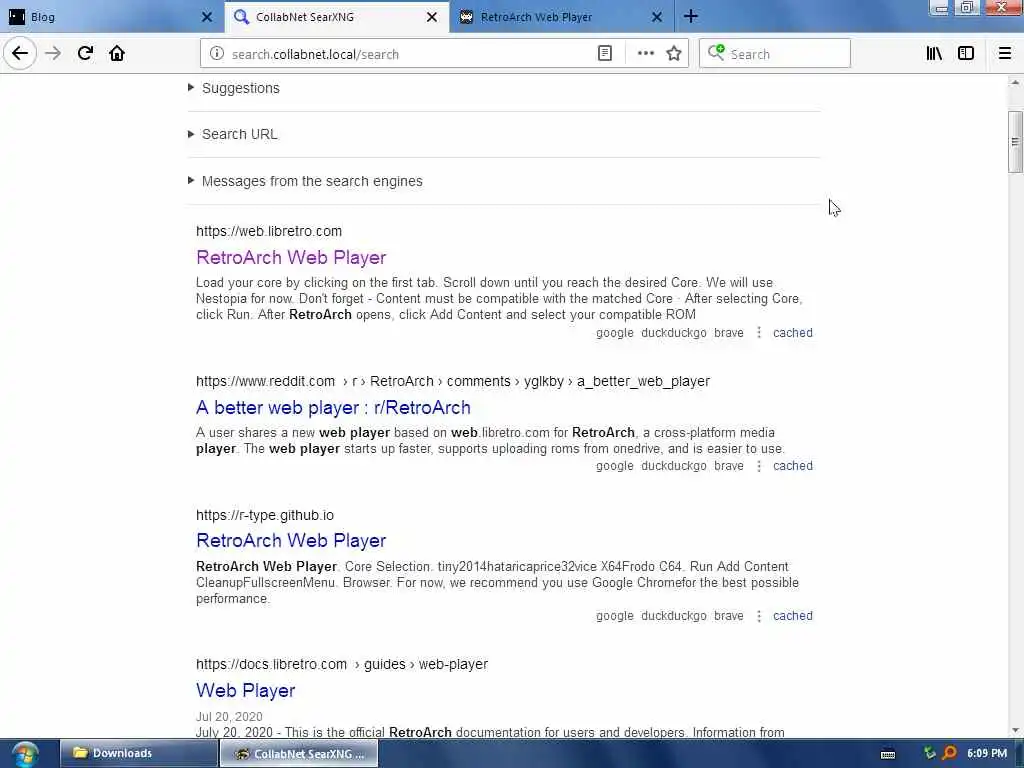Click the green network tray icon
The height and width of the screenshot is (768, 1024).
tap(930, 754)
